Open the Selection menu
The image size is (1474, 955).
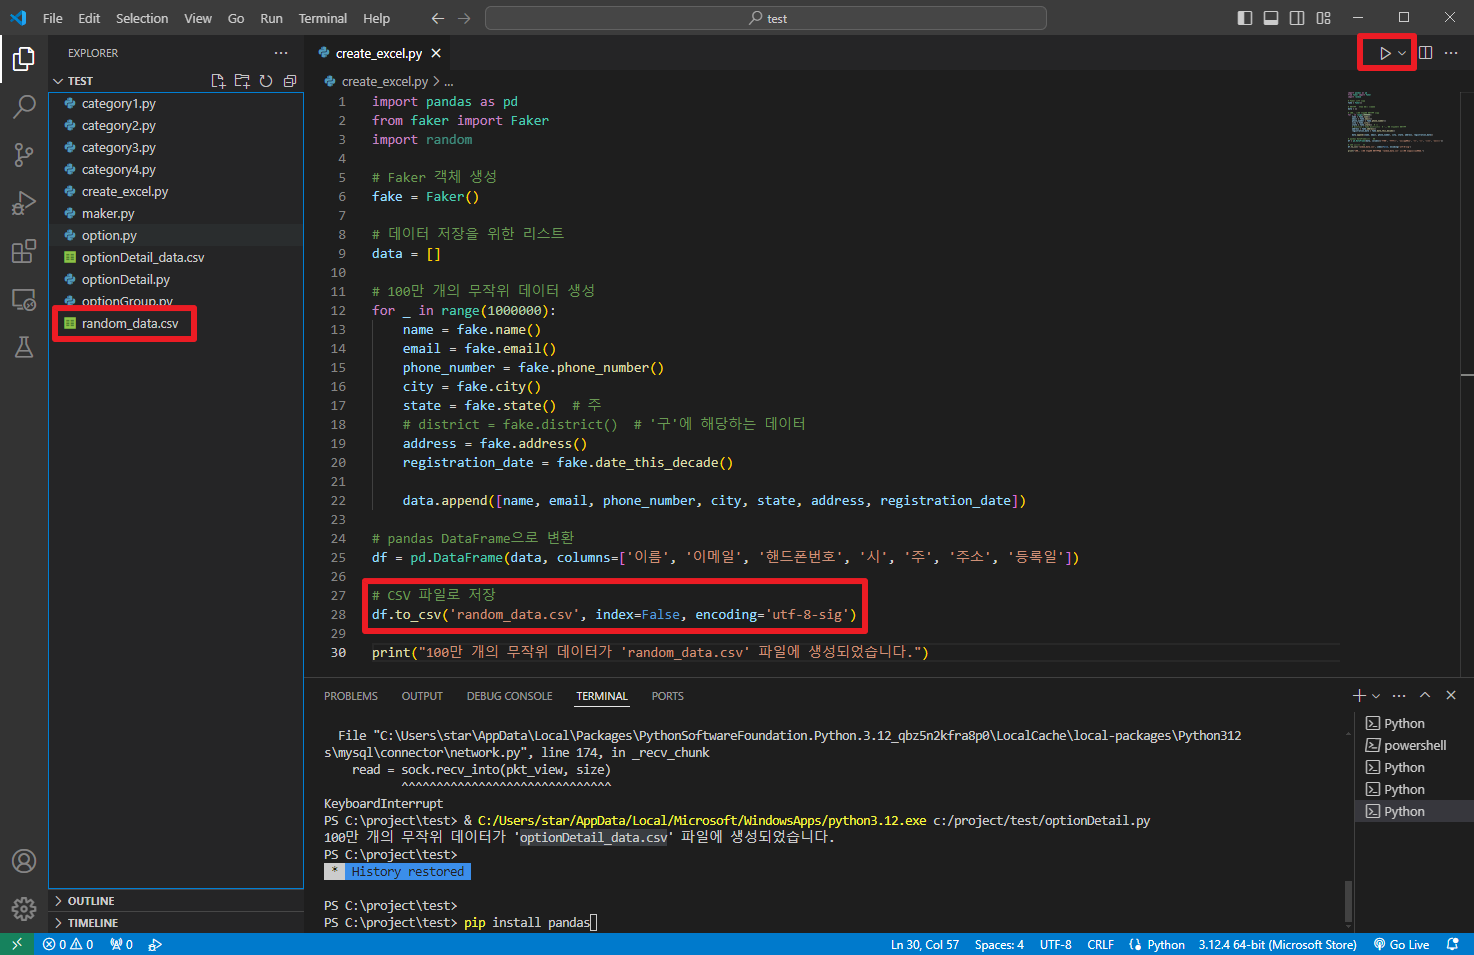(142, 18)
